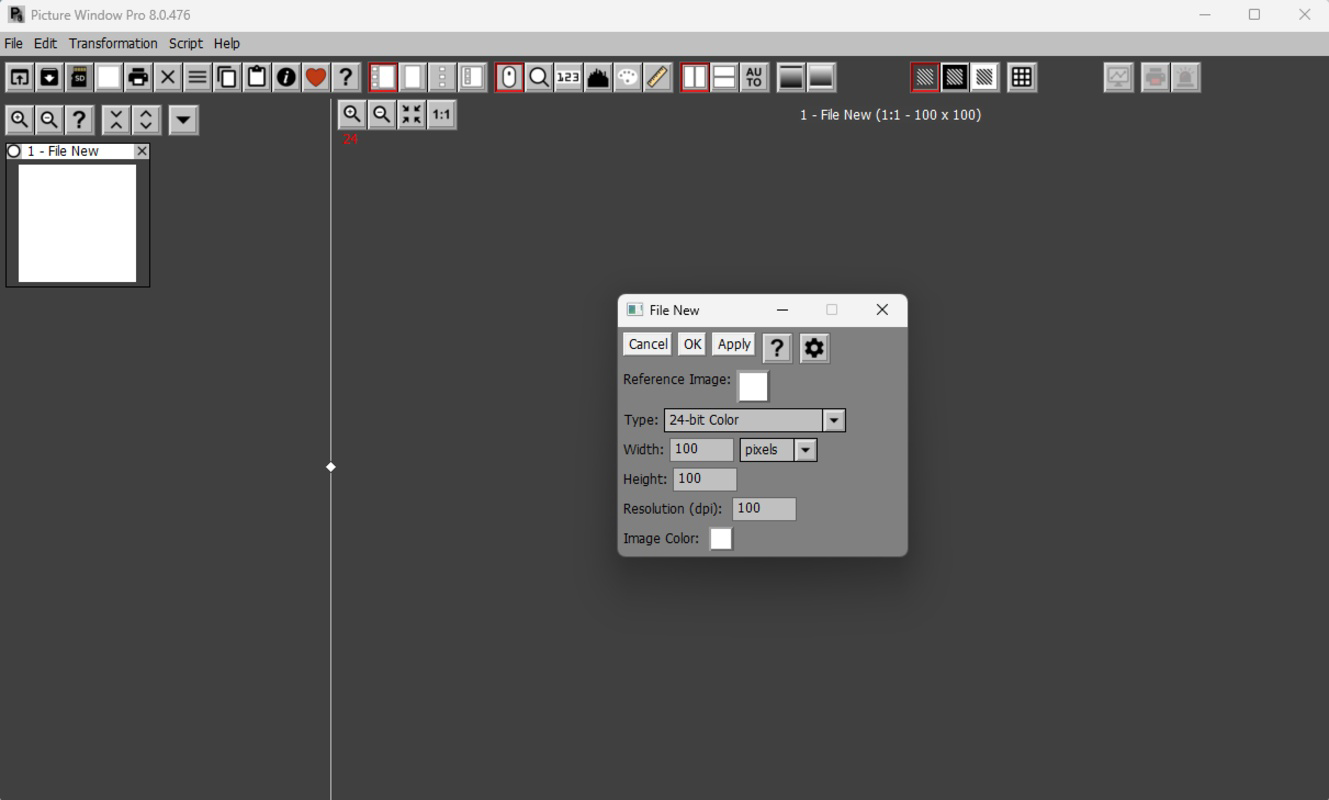Click Apply in the File New dialog
Image resolution: width=1329 pixels, height=800 pixels.
click(733, 344)
